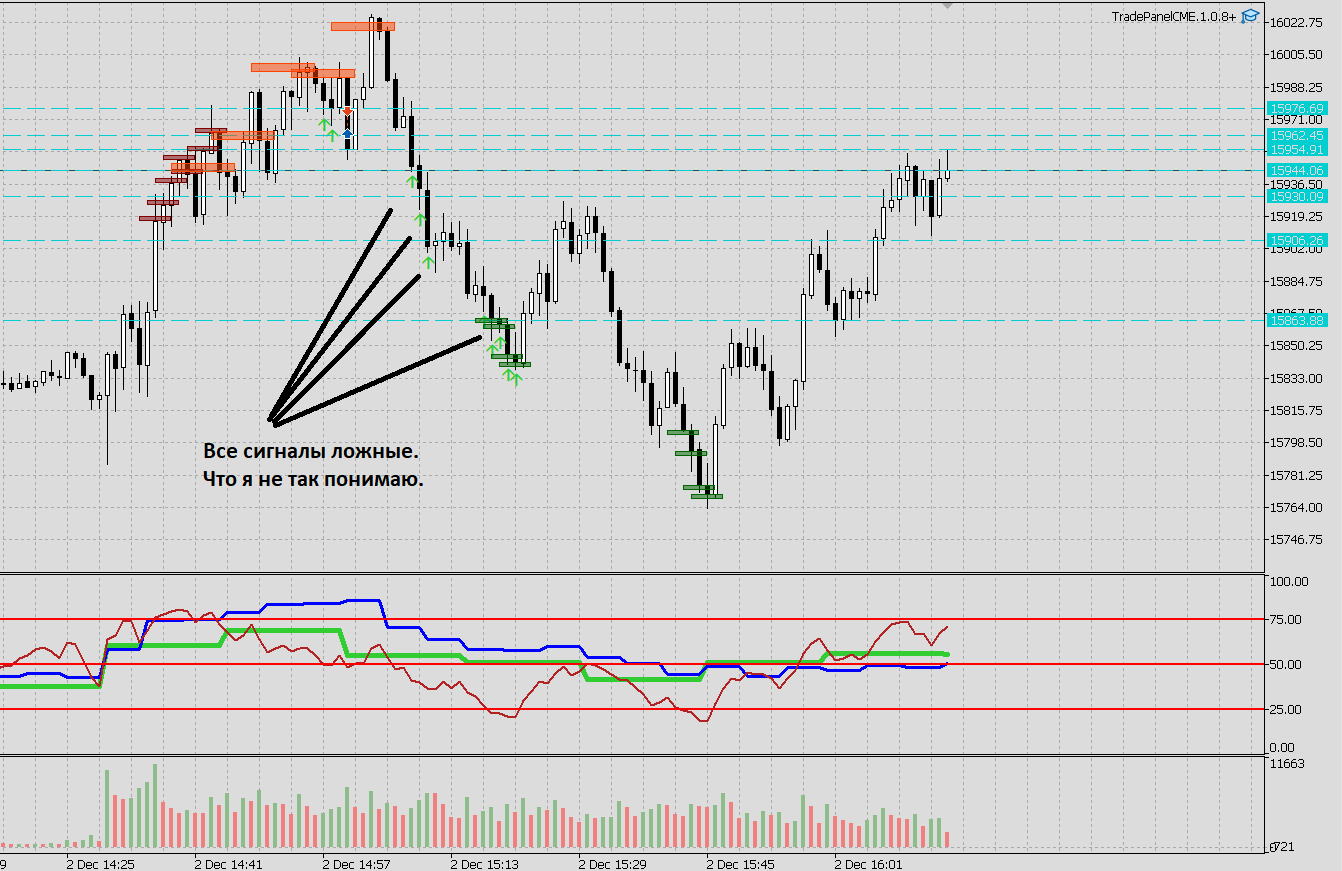Click the 2 Dec 14:57 time label
The image size is (1342, 871).
357,863
